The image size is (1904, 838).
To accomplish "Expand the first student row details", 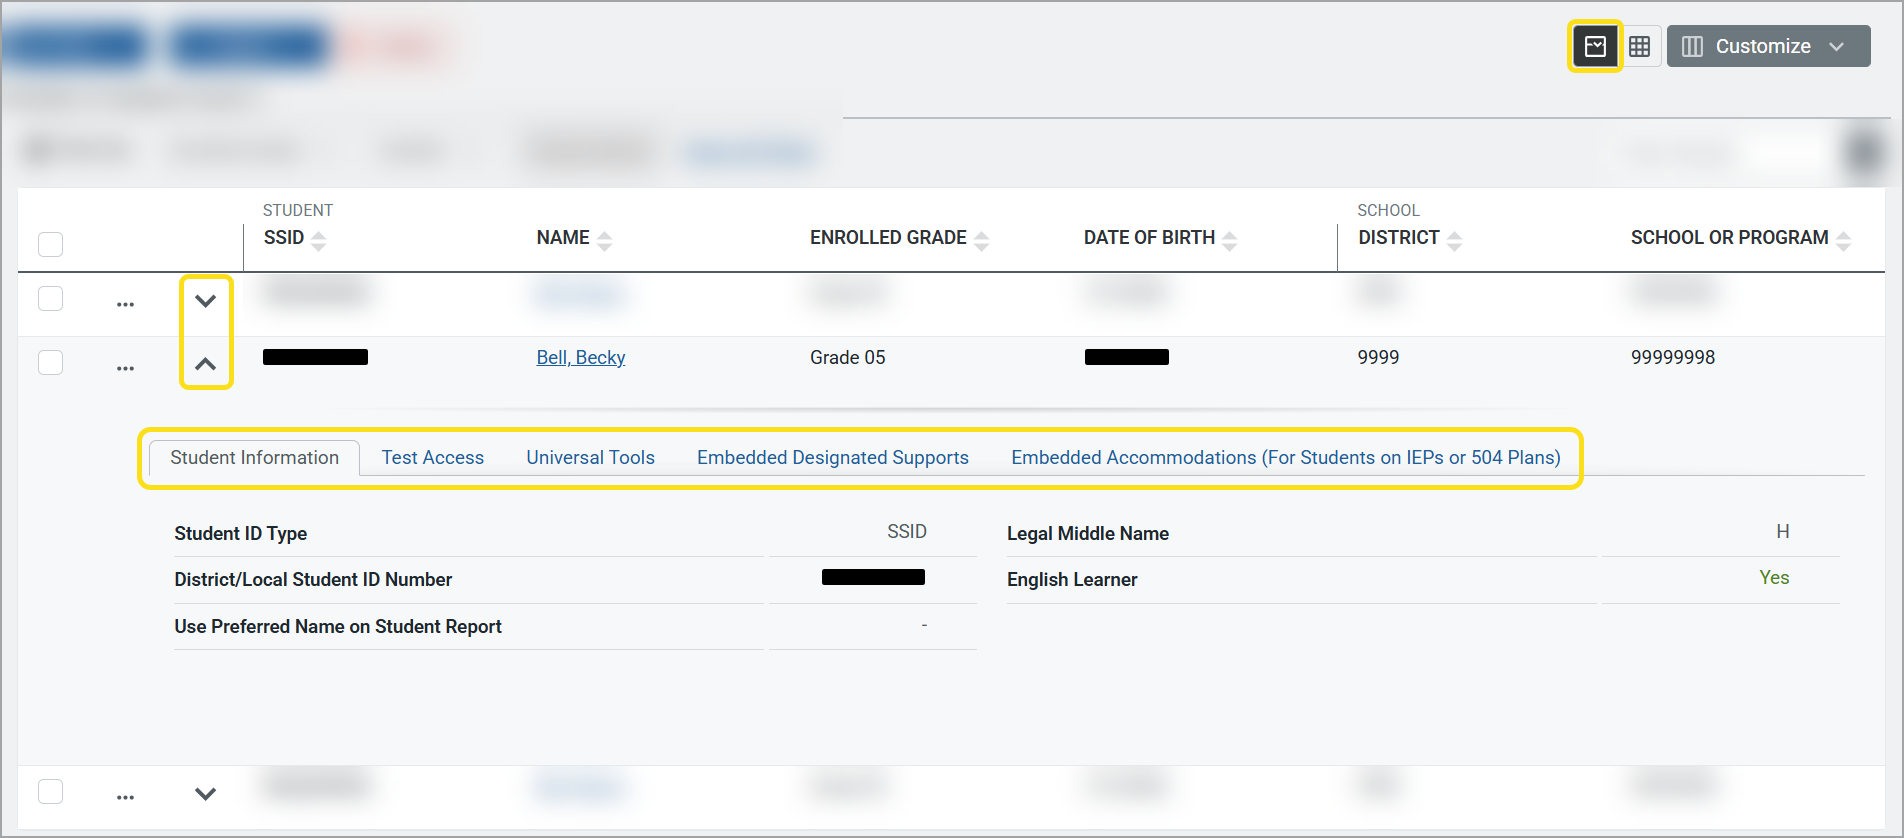I will pyautogui.click(x=205, y=301).
